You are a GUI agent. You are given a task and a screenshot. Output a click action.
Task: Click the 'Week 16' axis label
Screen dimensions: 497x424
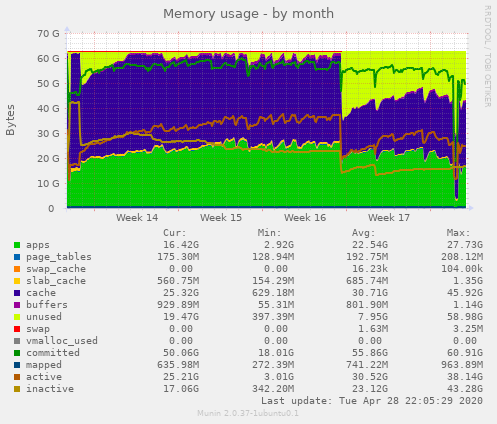tap(305, 218)
